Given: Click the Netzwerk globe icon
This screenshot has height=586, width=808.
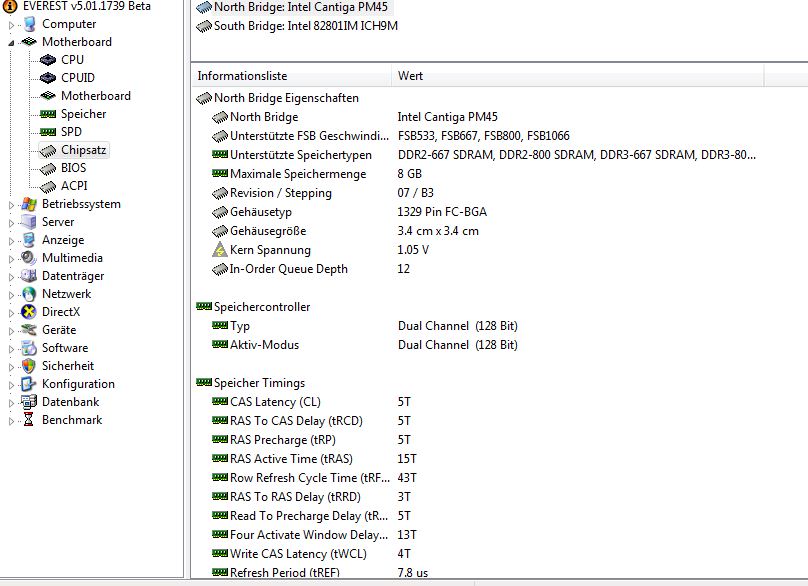Looking at the screenshot, I should pos(29,294).
